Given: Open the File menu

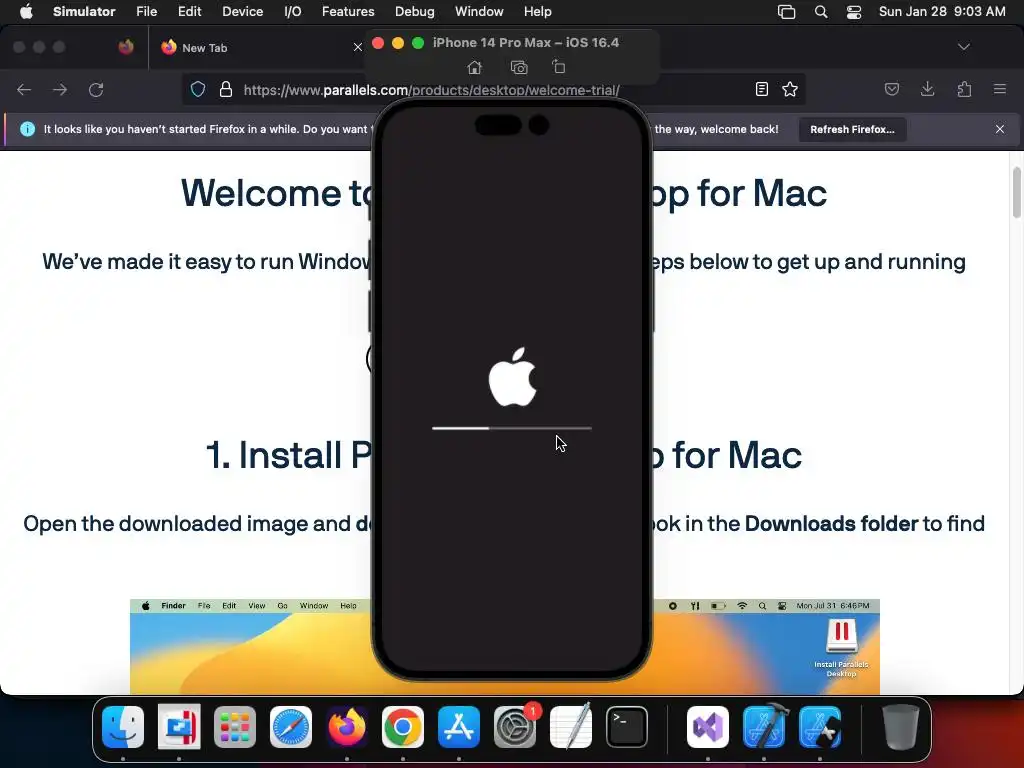Looking at the screenshot, I should point(146,12).
